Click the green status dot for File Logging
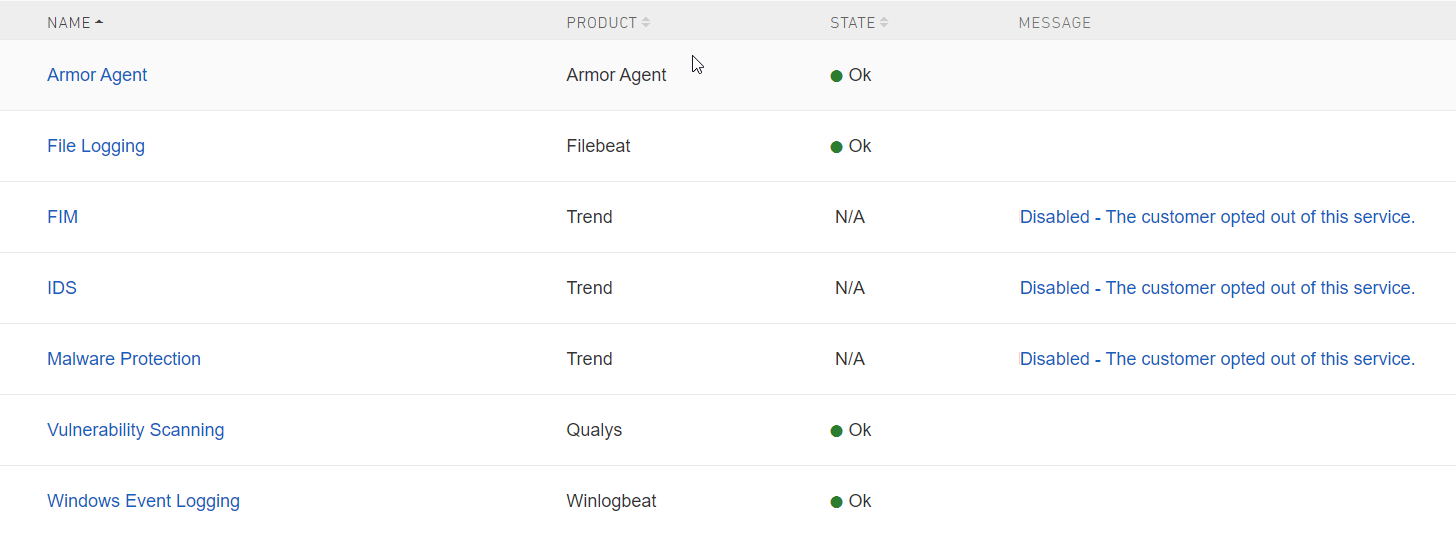 (837, 147)
